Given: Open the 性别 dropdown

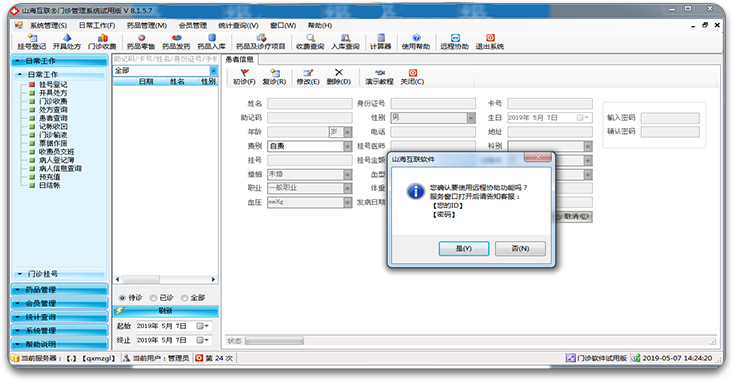Looking at the screenshot, I should click(x=471, y=118).
